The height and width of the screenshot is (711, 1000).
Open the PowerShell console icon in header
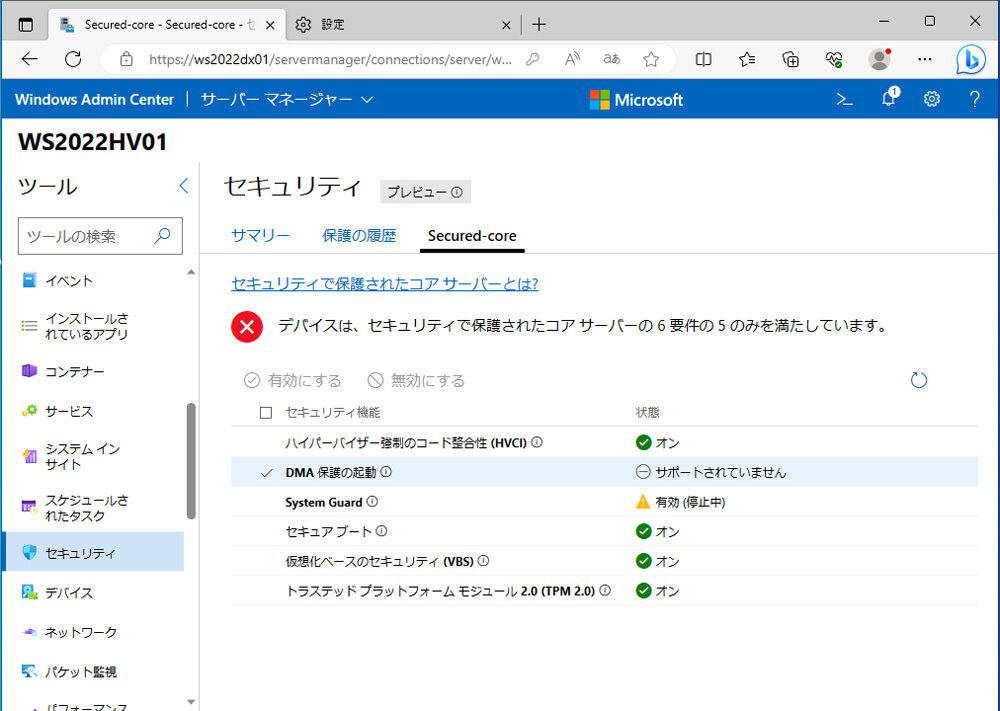[x=844, y=99]
